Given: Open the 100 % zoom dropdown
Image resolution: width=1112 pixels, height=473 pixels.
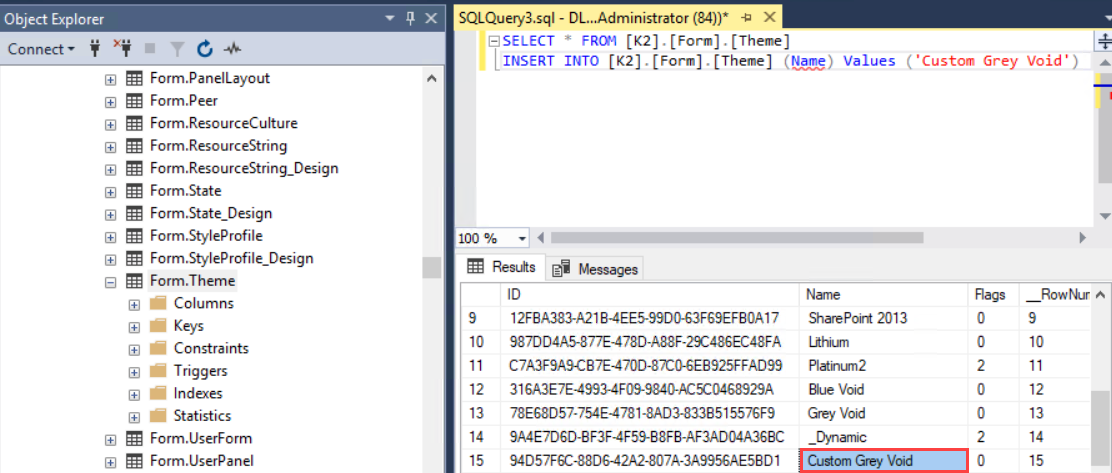Looking at the screenshot, I should [523, 238].
